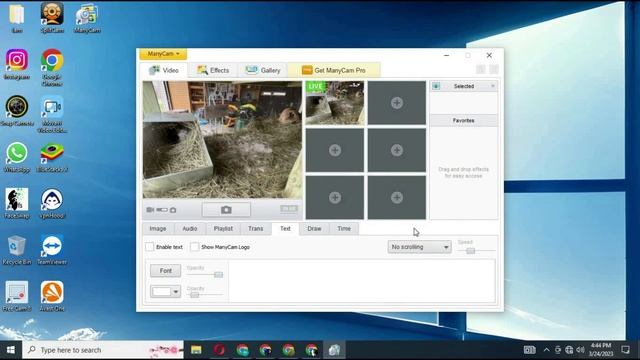Screen dimensions: 640x360
Task: Open Snap Camera desktop shortcut
Action: (17, 111)
